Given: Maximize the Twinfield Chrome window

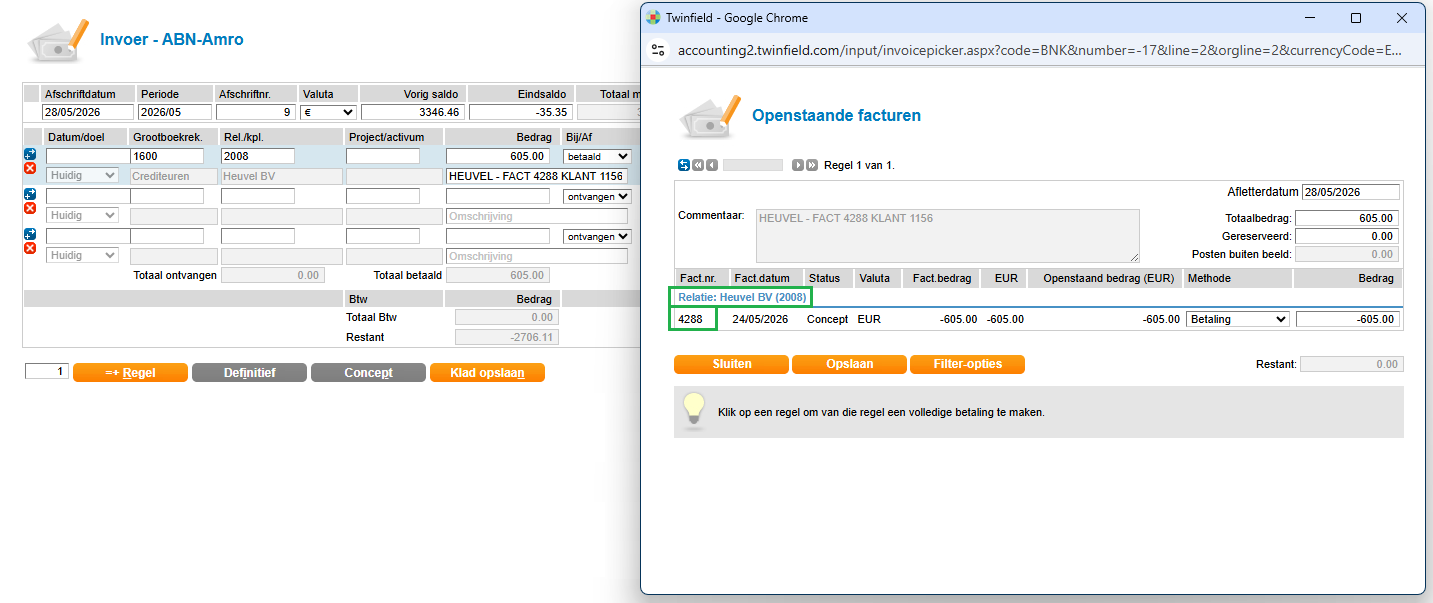Looking at the screenshot, I should point(1356,18).
